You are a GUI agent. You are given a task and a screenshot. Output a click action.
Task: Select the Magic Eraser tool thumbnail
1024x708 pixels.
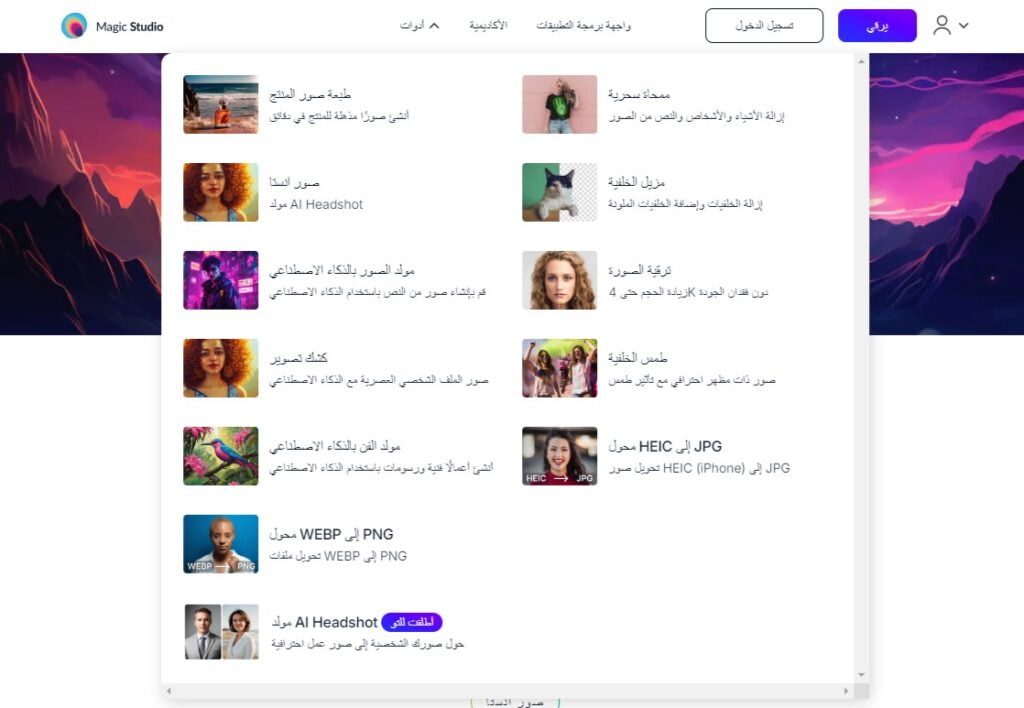(x=559, y=104)
